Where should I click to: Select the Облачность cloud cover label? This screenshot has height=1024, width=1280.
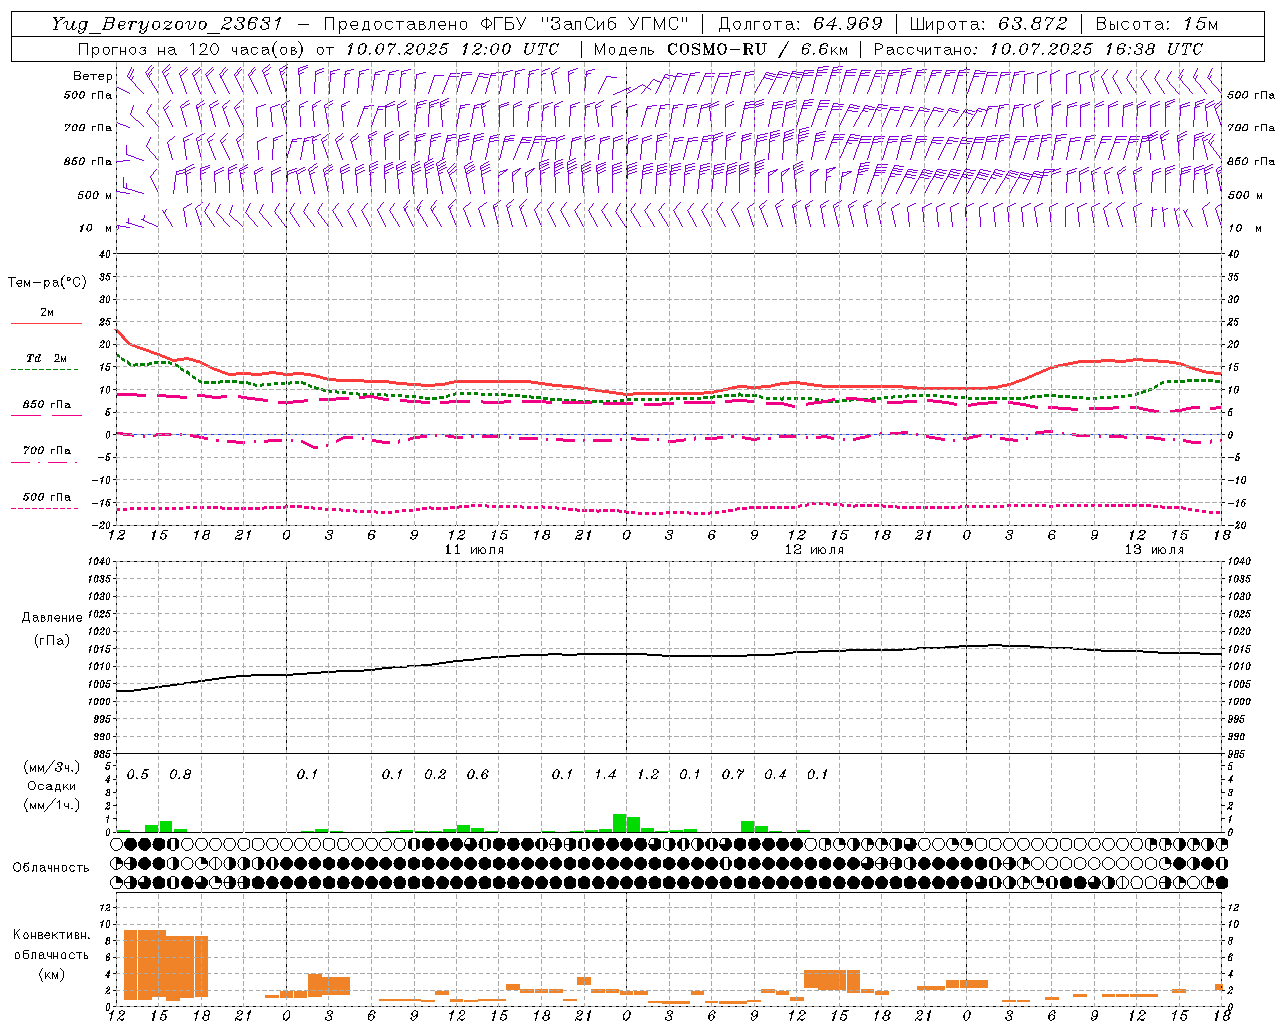[51, 867]
